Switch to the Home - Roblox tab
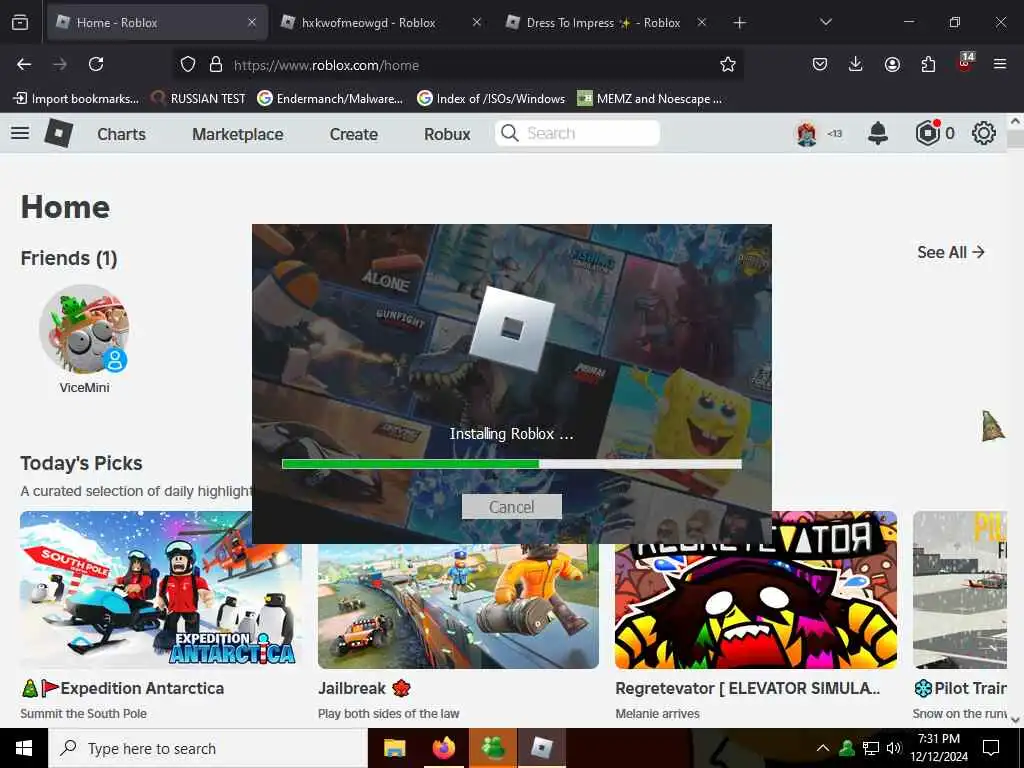This screenshot has width=1024, height=768. pyautogui.click(x=157, y=23)
